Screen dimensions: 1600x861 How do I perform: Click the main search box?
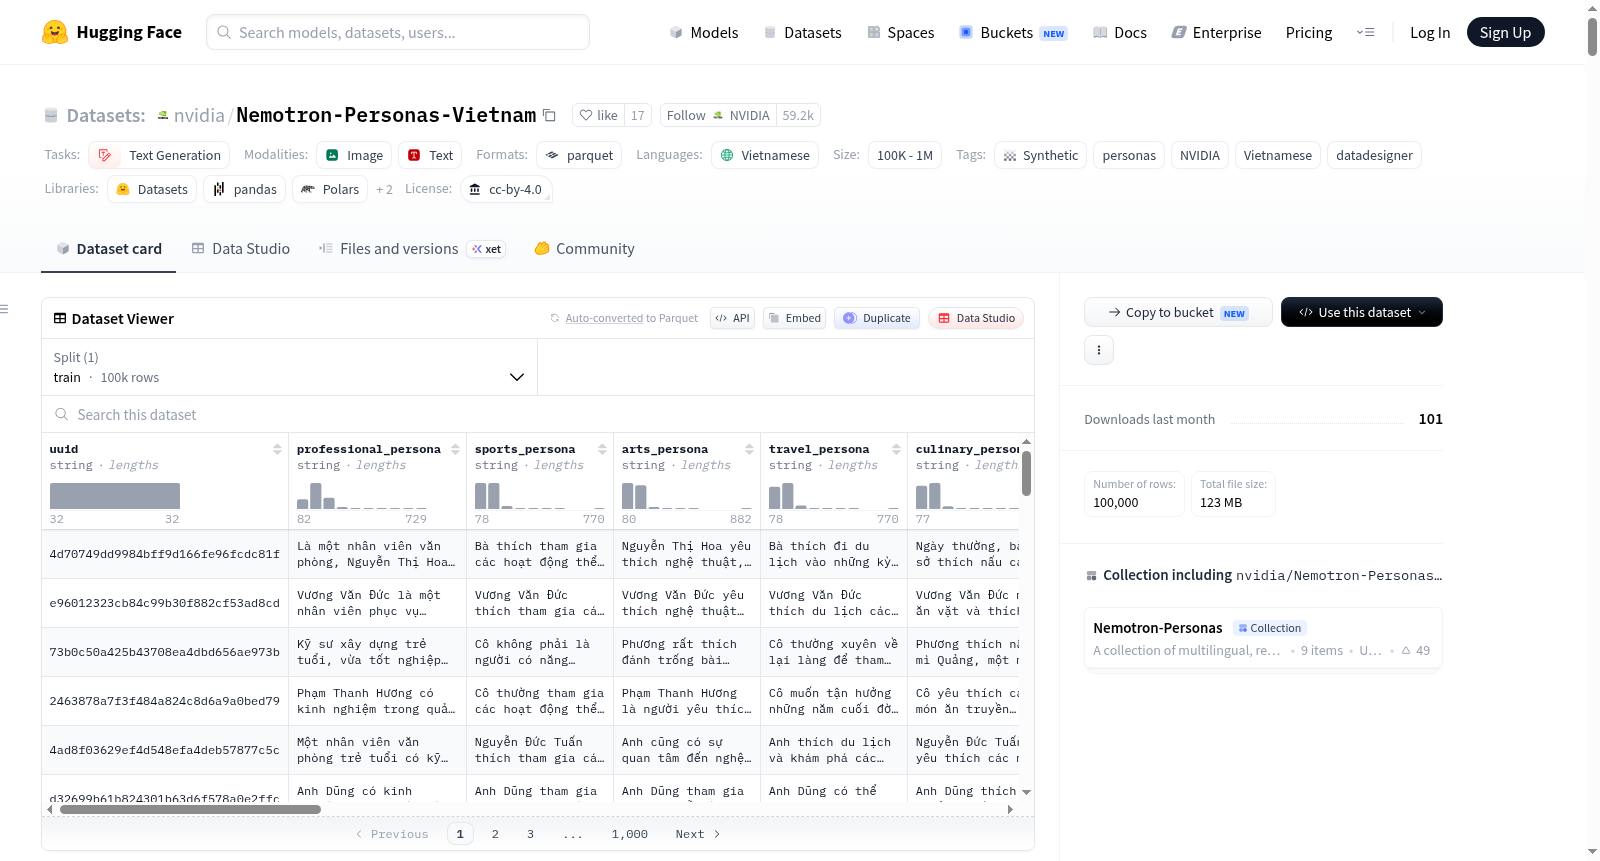pos(398,32)
